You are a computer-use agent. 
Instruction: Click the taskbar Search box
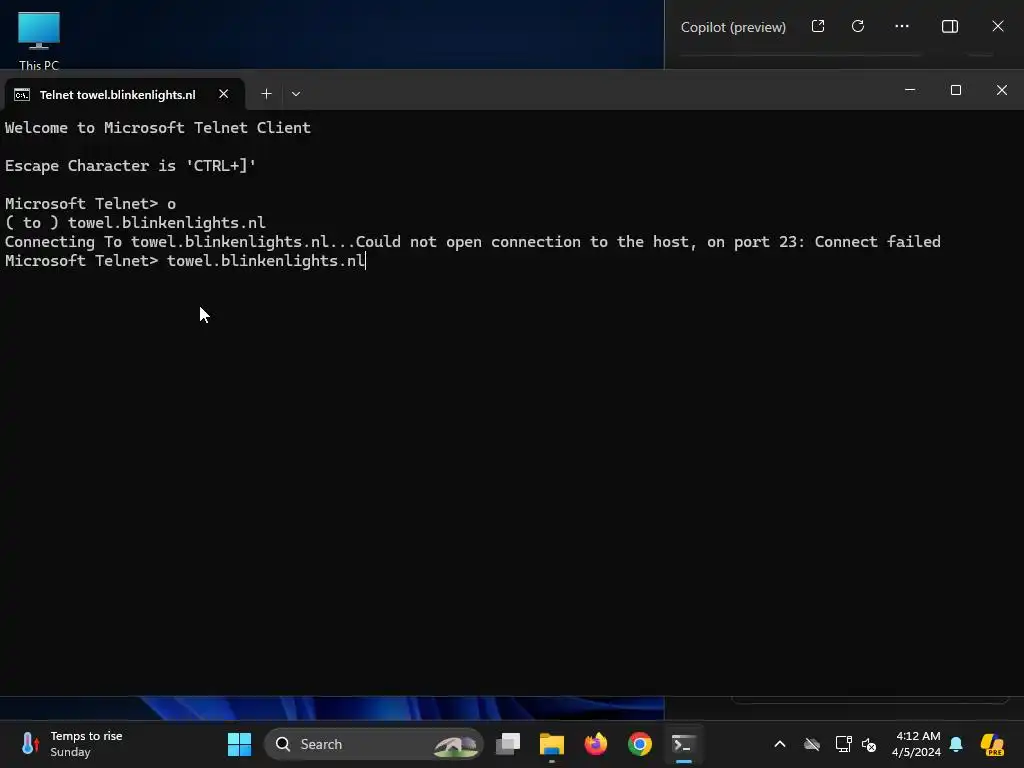coord(373,744)
